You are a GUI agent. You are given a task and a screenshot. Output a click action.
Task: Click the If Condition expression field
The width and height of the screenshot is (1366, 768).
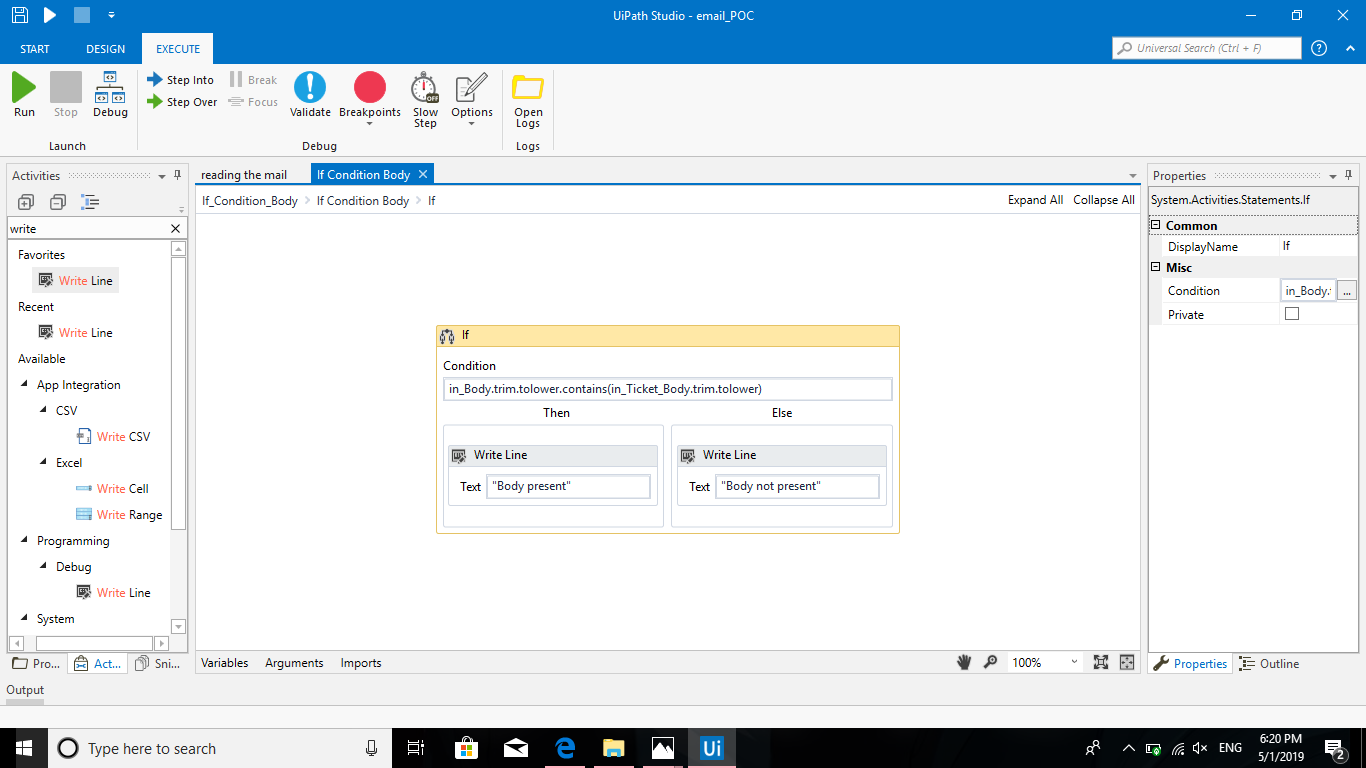(668, 389)
